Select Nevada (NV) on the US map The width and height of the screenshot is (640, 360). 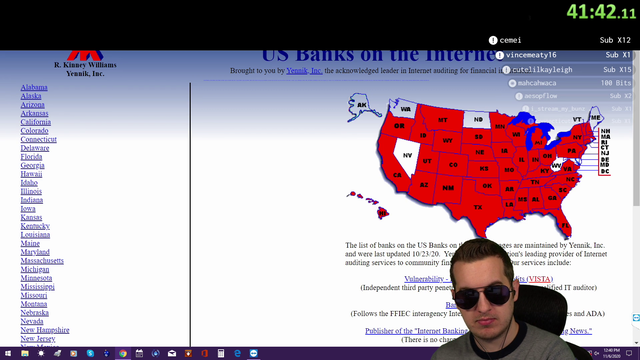407,156
